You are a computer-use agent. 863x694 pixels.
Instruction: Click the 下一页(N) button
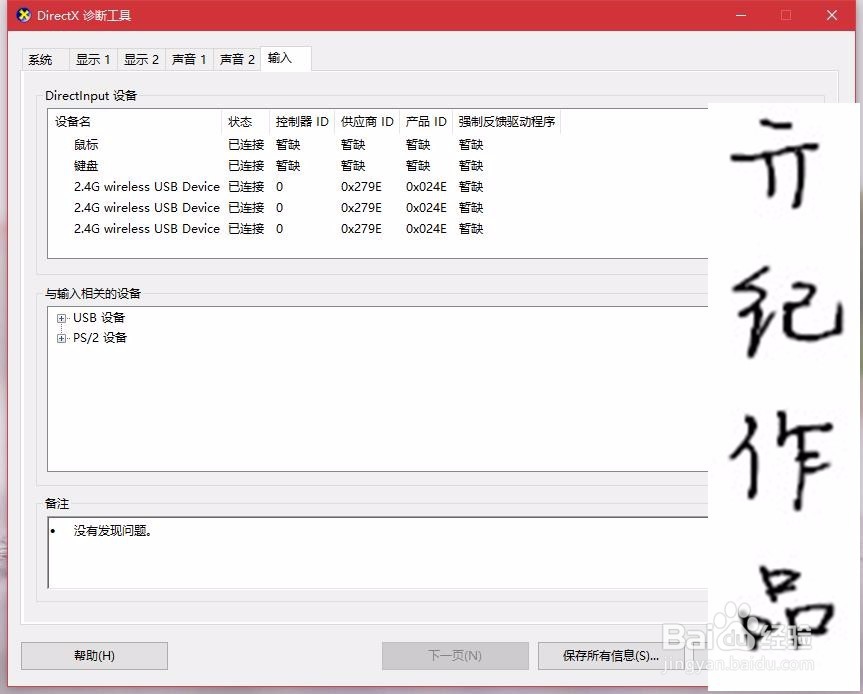click(x=455, y=655)
